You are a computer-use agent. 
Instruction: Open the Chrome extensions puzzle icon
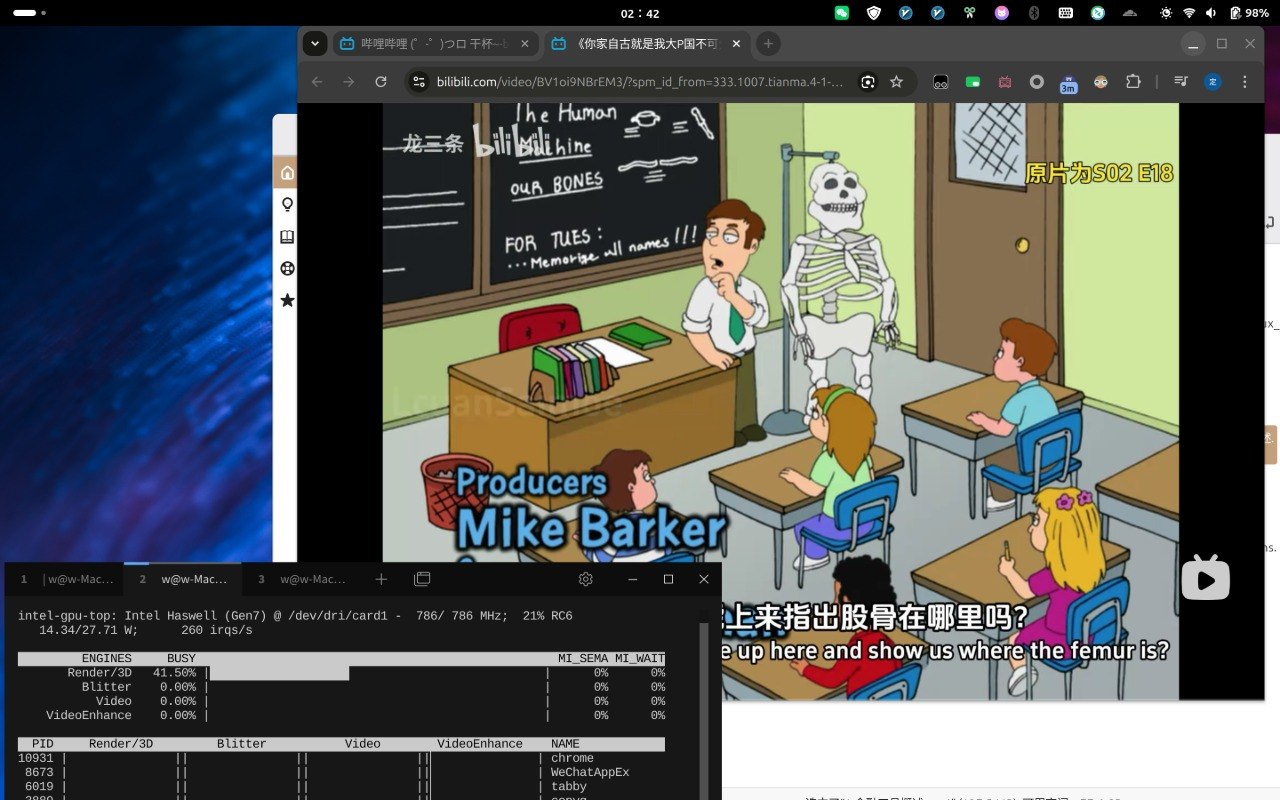pyautogui.click(x=1132, y=82)
